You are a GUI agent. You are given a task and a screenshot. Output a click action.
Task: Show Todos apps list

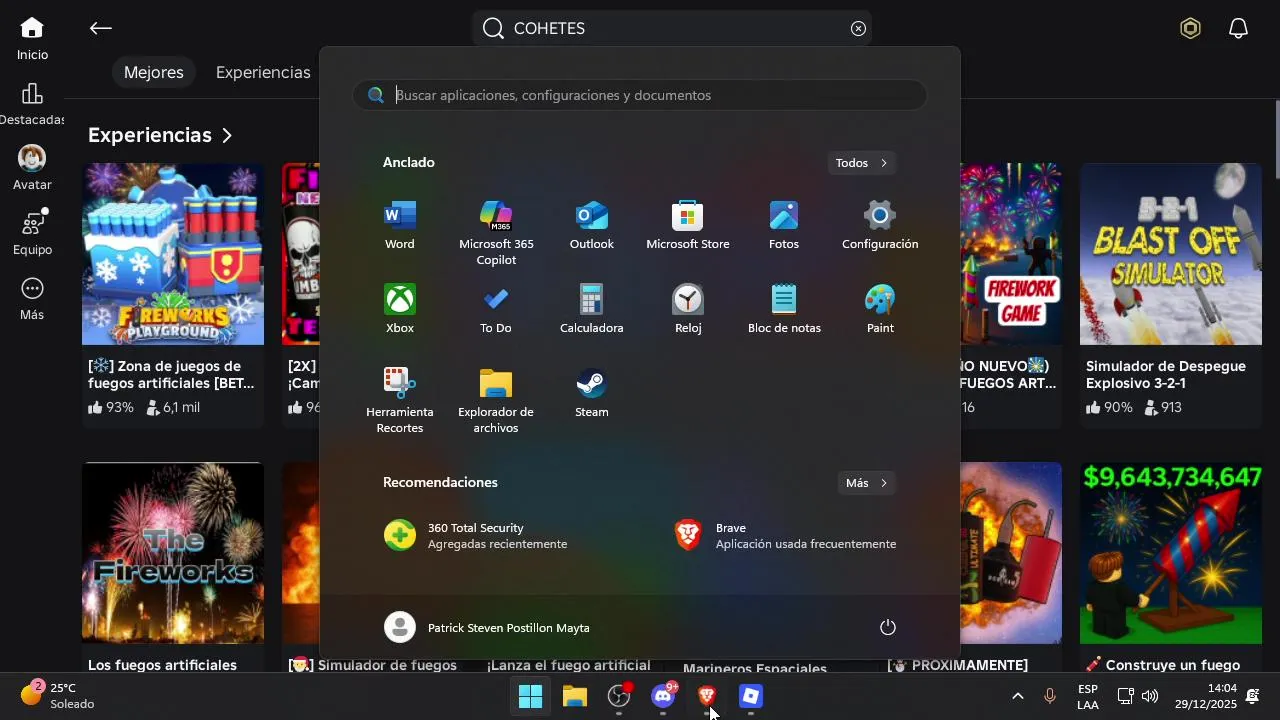click(x=862, y=163)
